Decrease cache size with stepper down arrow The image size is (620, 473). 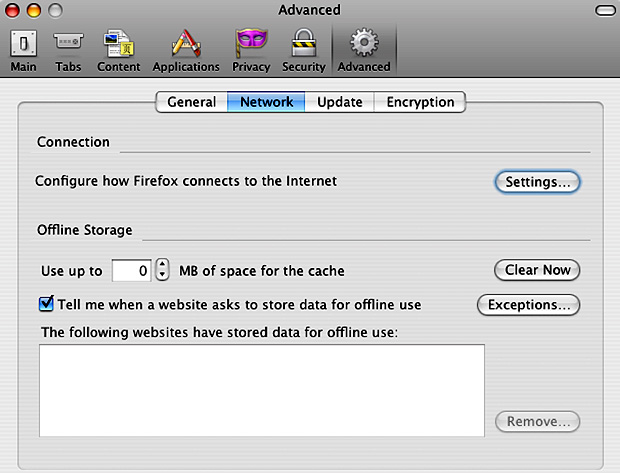162,275
